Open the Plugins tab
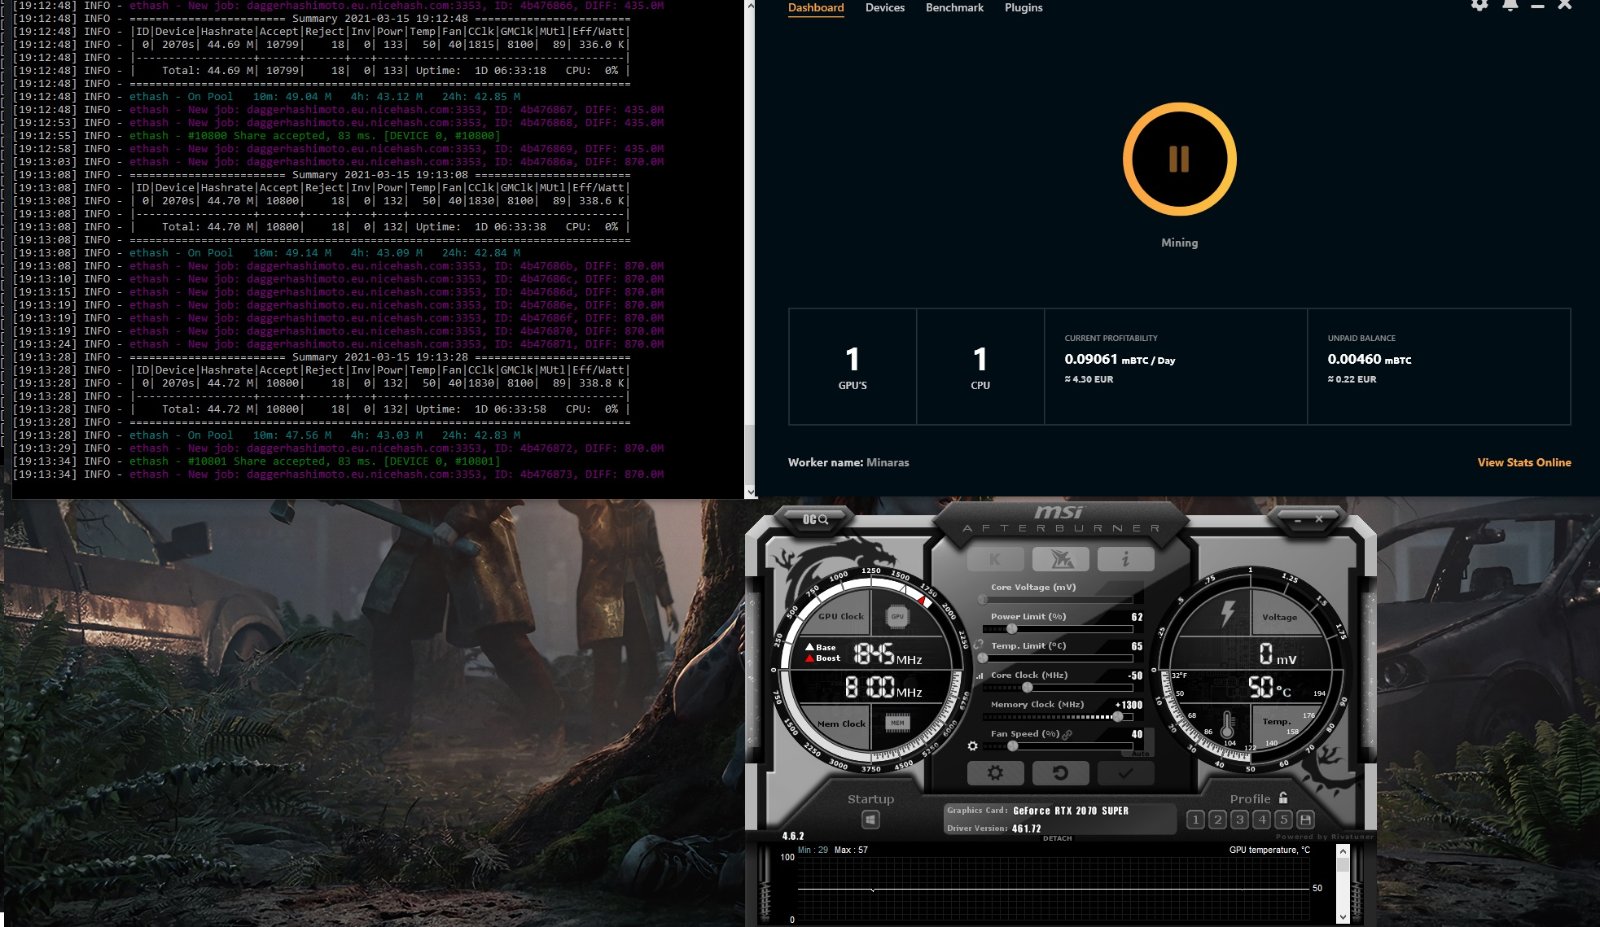This screenshot has width=1600, height=927. click(x=1024, y=8)
